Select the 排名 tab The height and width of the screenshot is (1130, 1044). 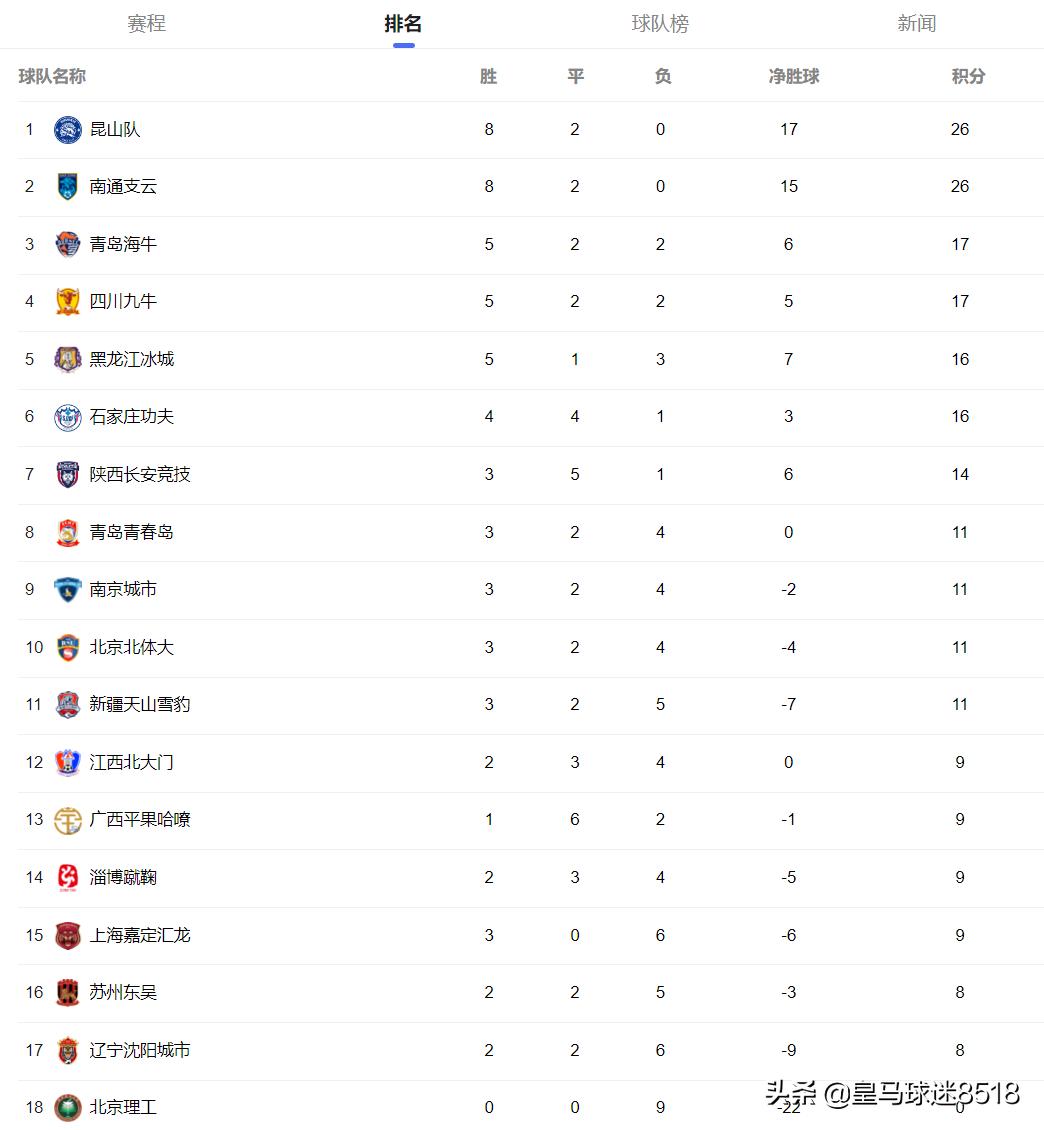403,24
